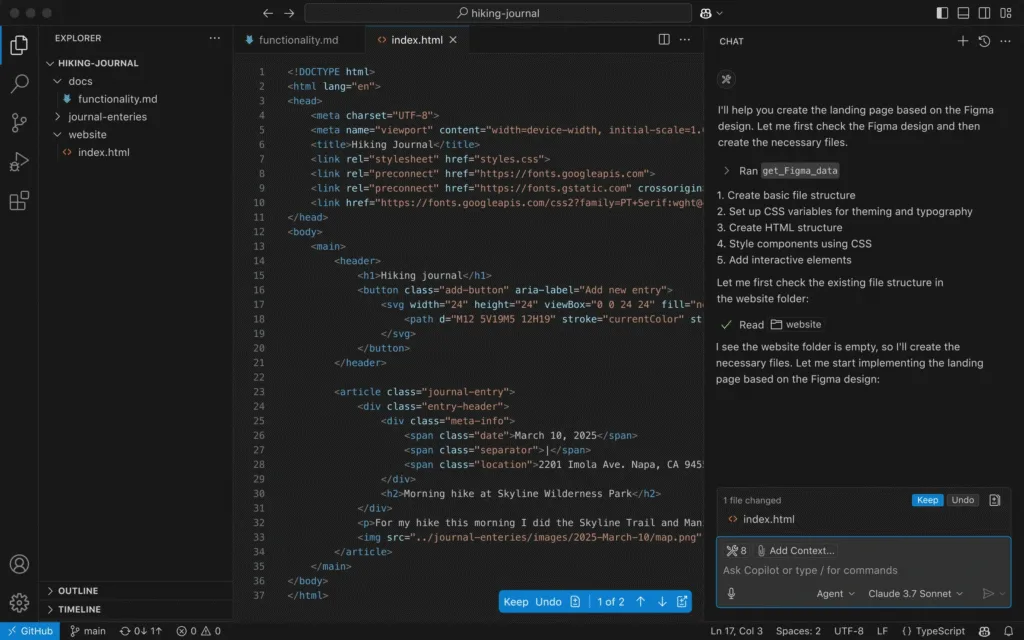Change indentation via Spaces: 2
The height and width of the screenshot is (640, 1024).
798,631
